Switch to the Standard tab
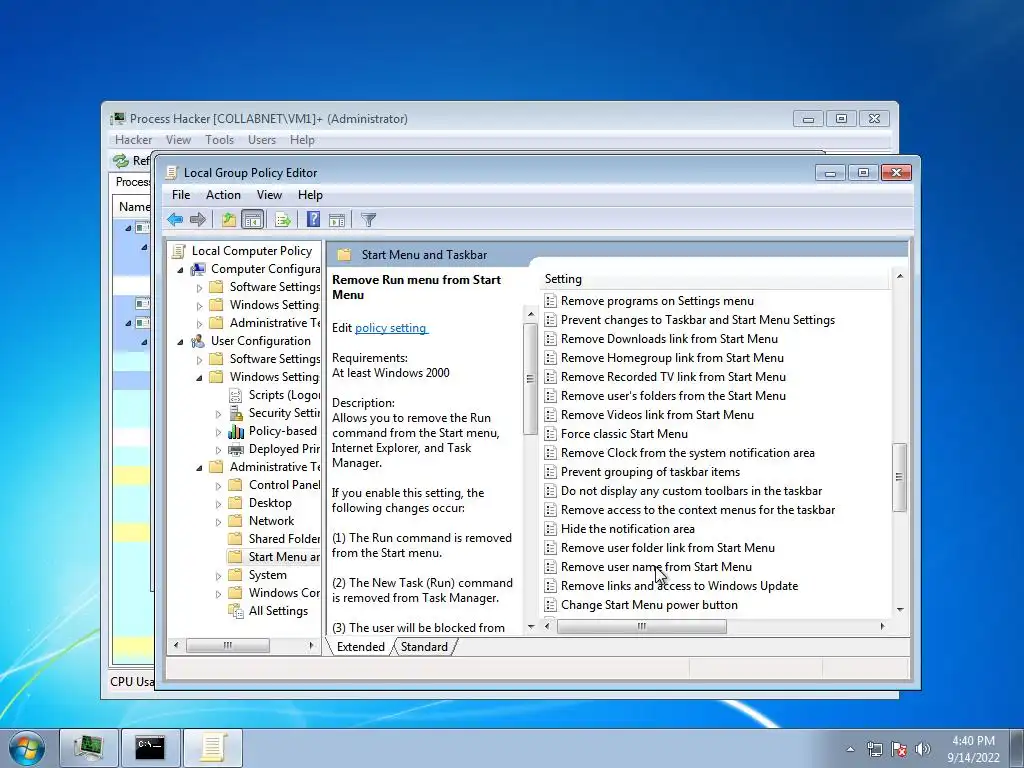 pyautogui.click(x=424, y=647)
